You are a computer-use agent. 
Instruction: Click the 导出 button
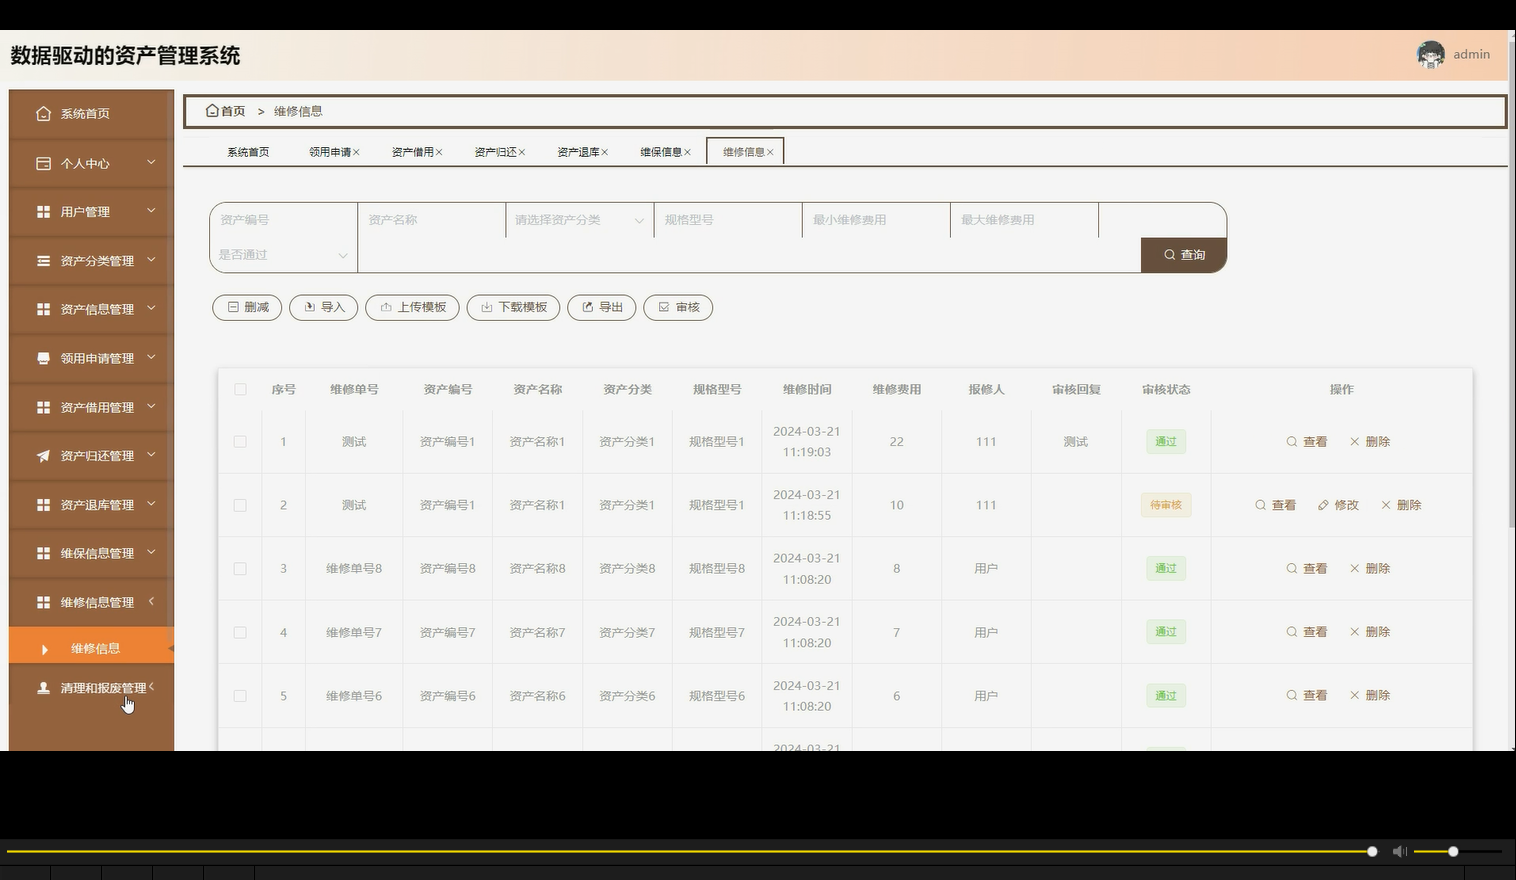(x=601, y=307)
